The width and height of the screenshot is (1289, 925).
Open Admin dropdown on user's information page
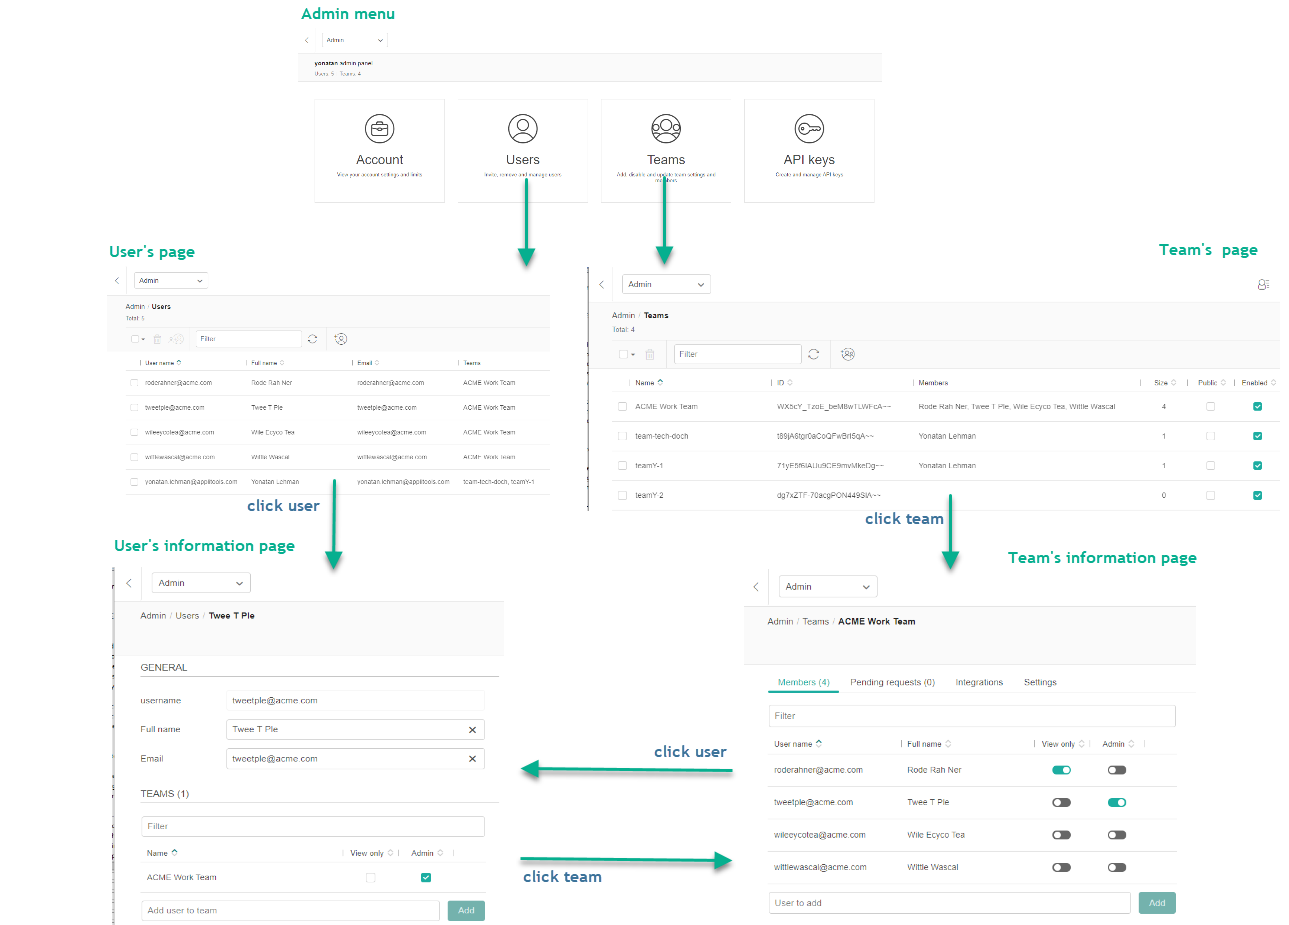[201, 583]
